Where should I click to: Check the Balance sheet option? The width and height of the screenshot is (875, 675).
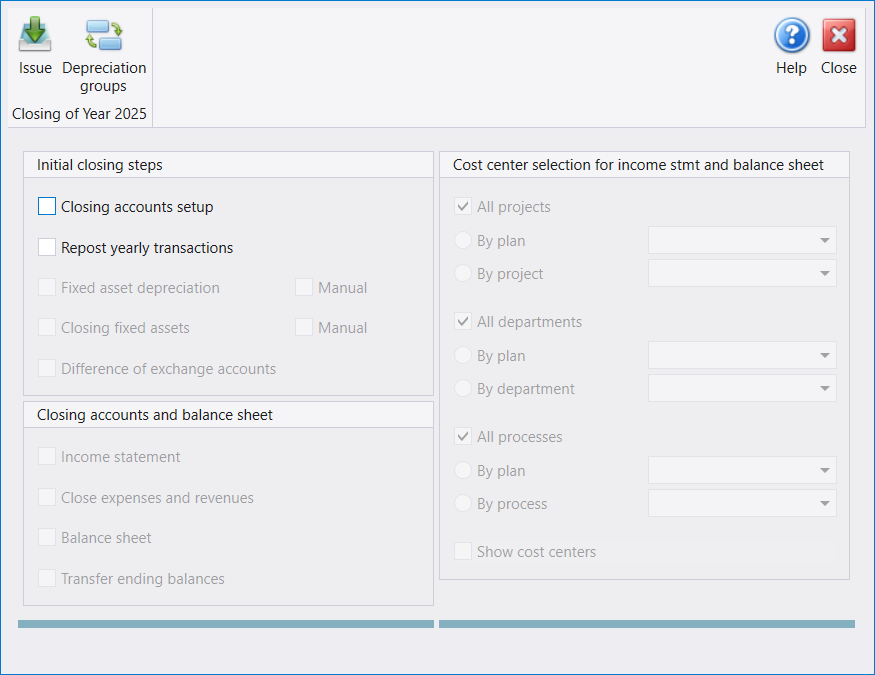pos(47,538)
